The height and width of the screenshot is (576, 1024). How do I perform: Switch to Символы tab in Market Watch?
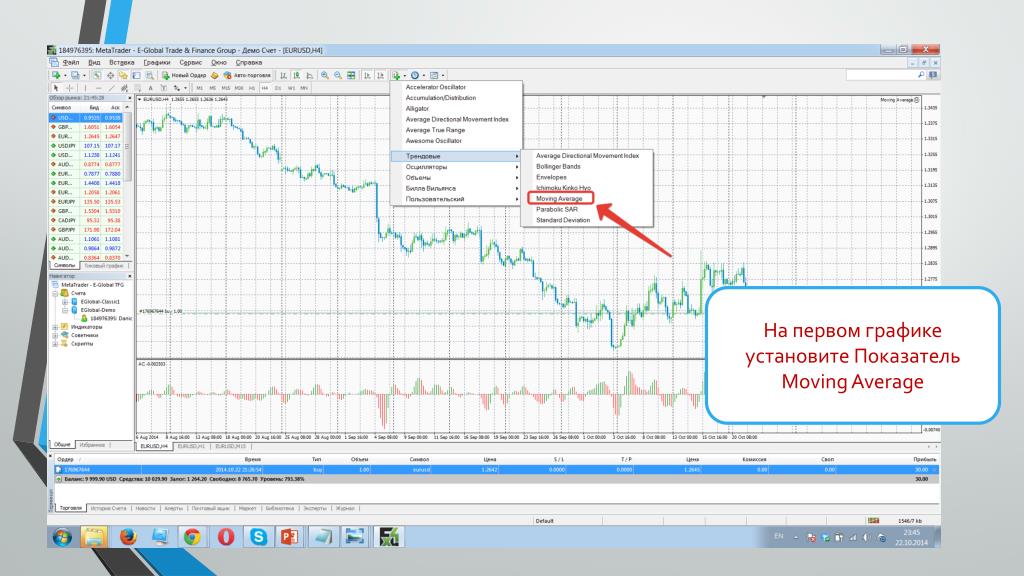[64, 266]
